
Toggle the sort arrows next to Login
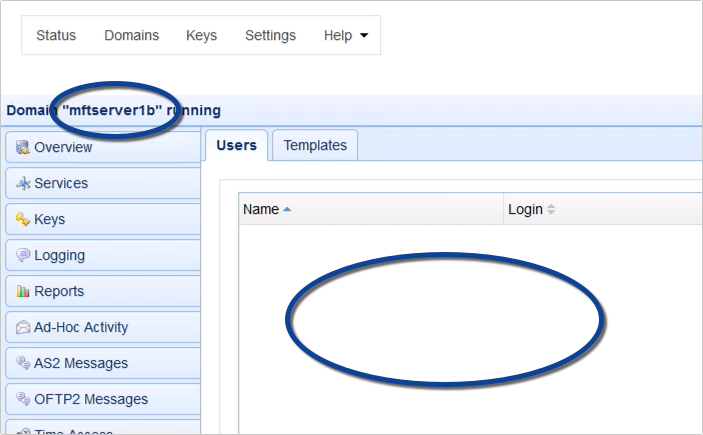[551, 210]
